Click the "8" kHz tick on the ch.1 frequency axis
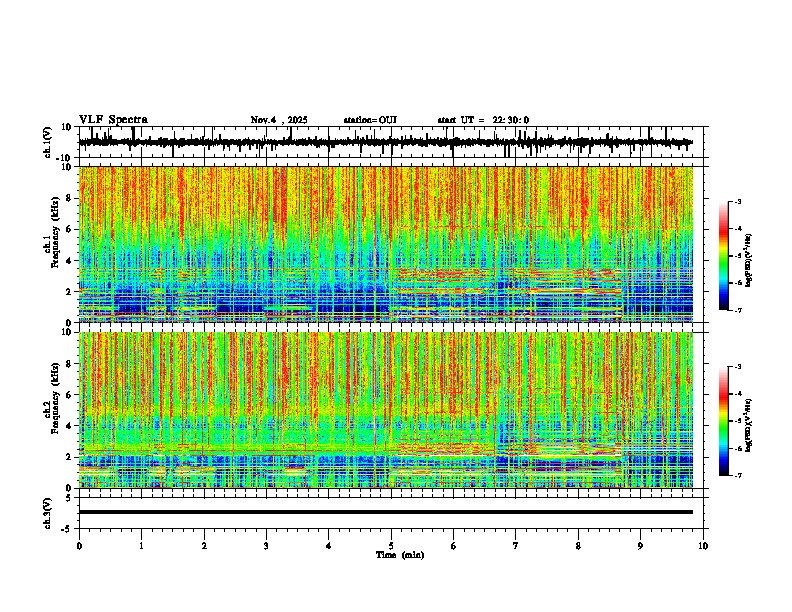The width and height of the screenshot is (792, 612). click(70, 198)
